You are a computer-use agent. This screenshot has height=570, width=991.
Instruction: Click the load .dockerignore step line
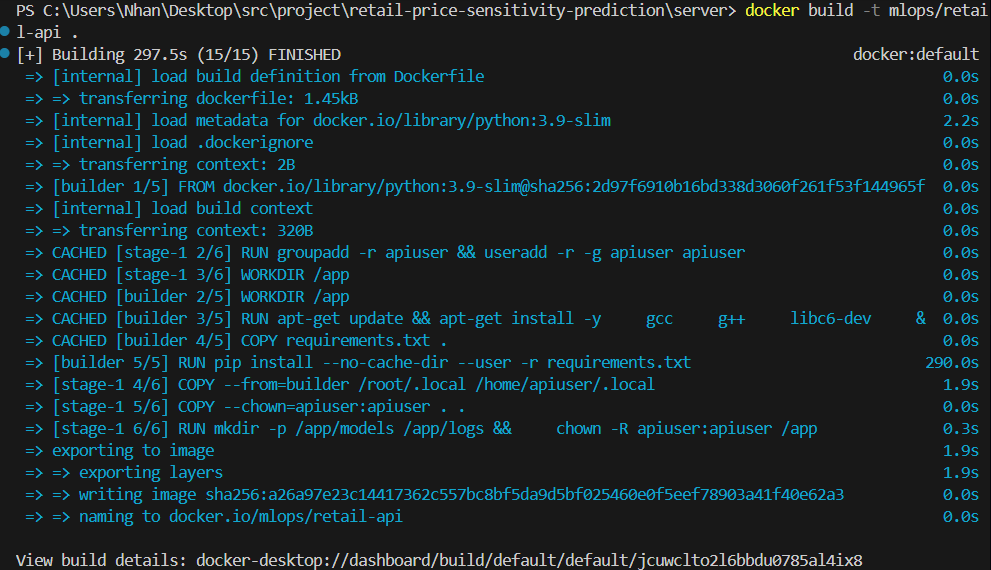183,142
